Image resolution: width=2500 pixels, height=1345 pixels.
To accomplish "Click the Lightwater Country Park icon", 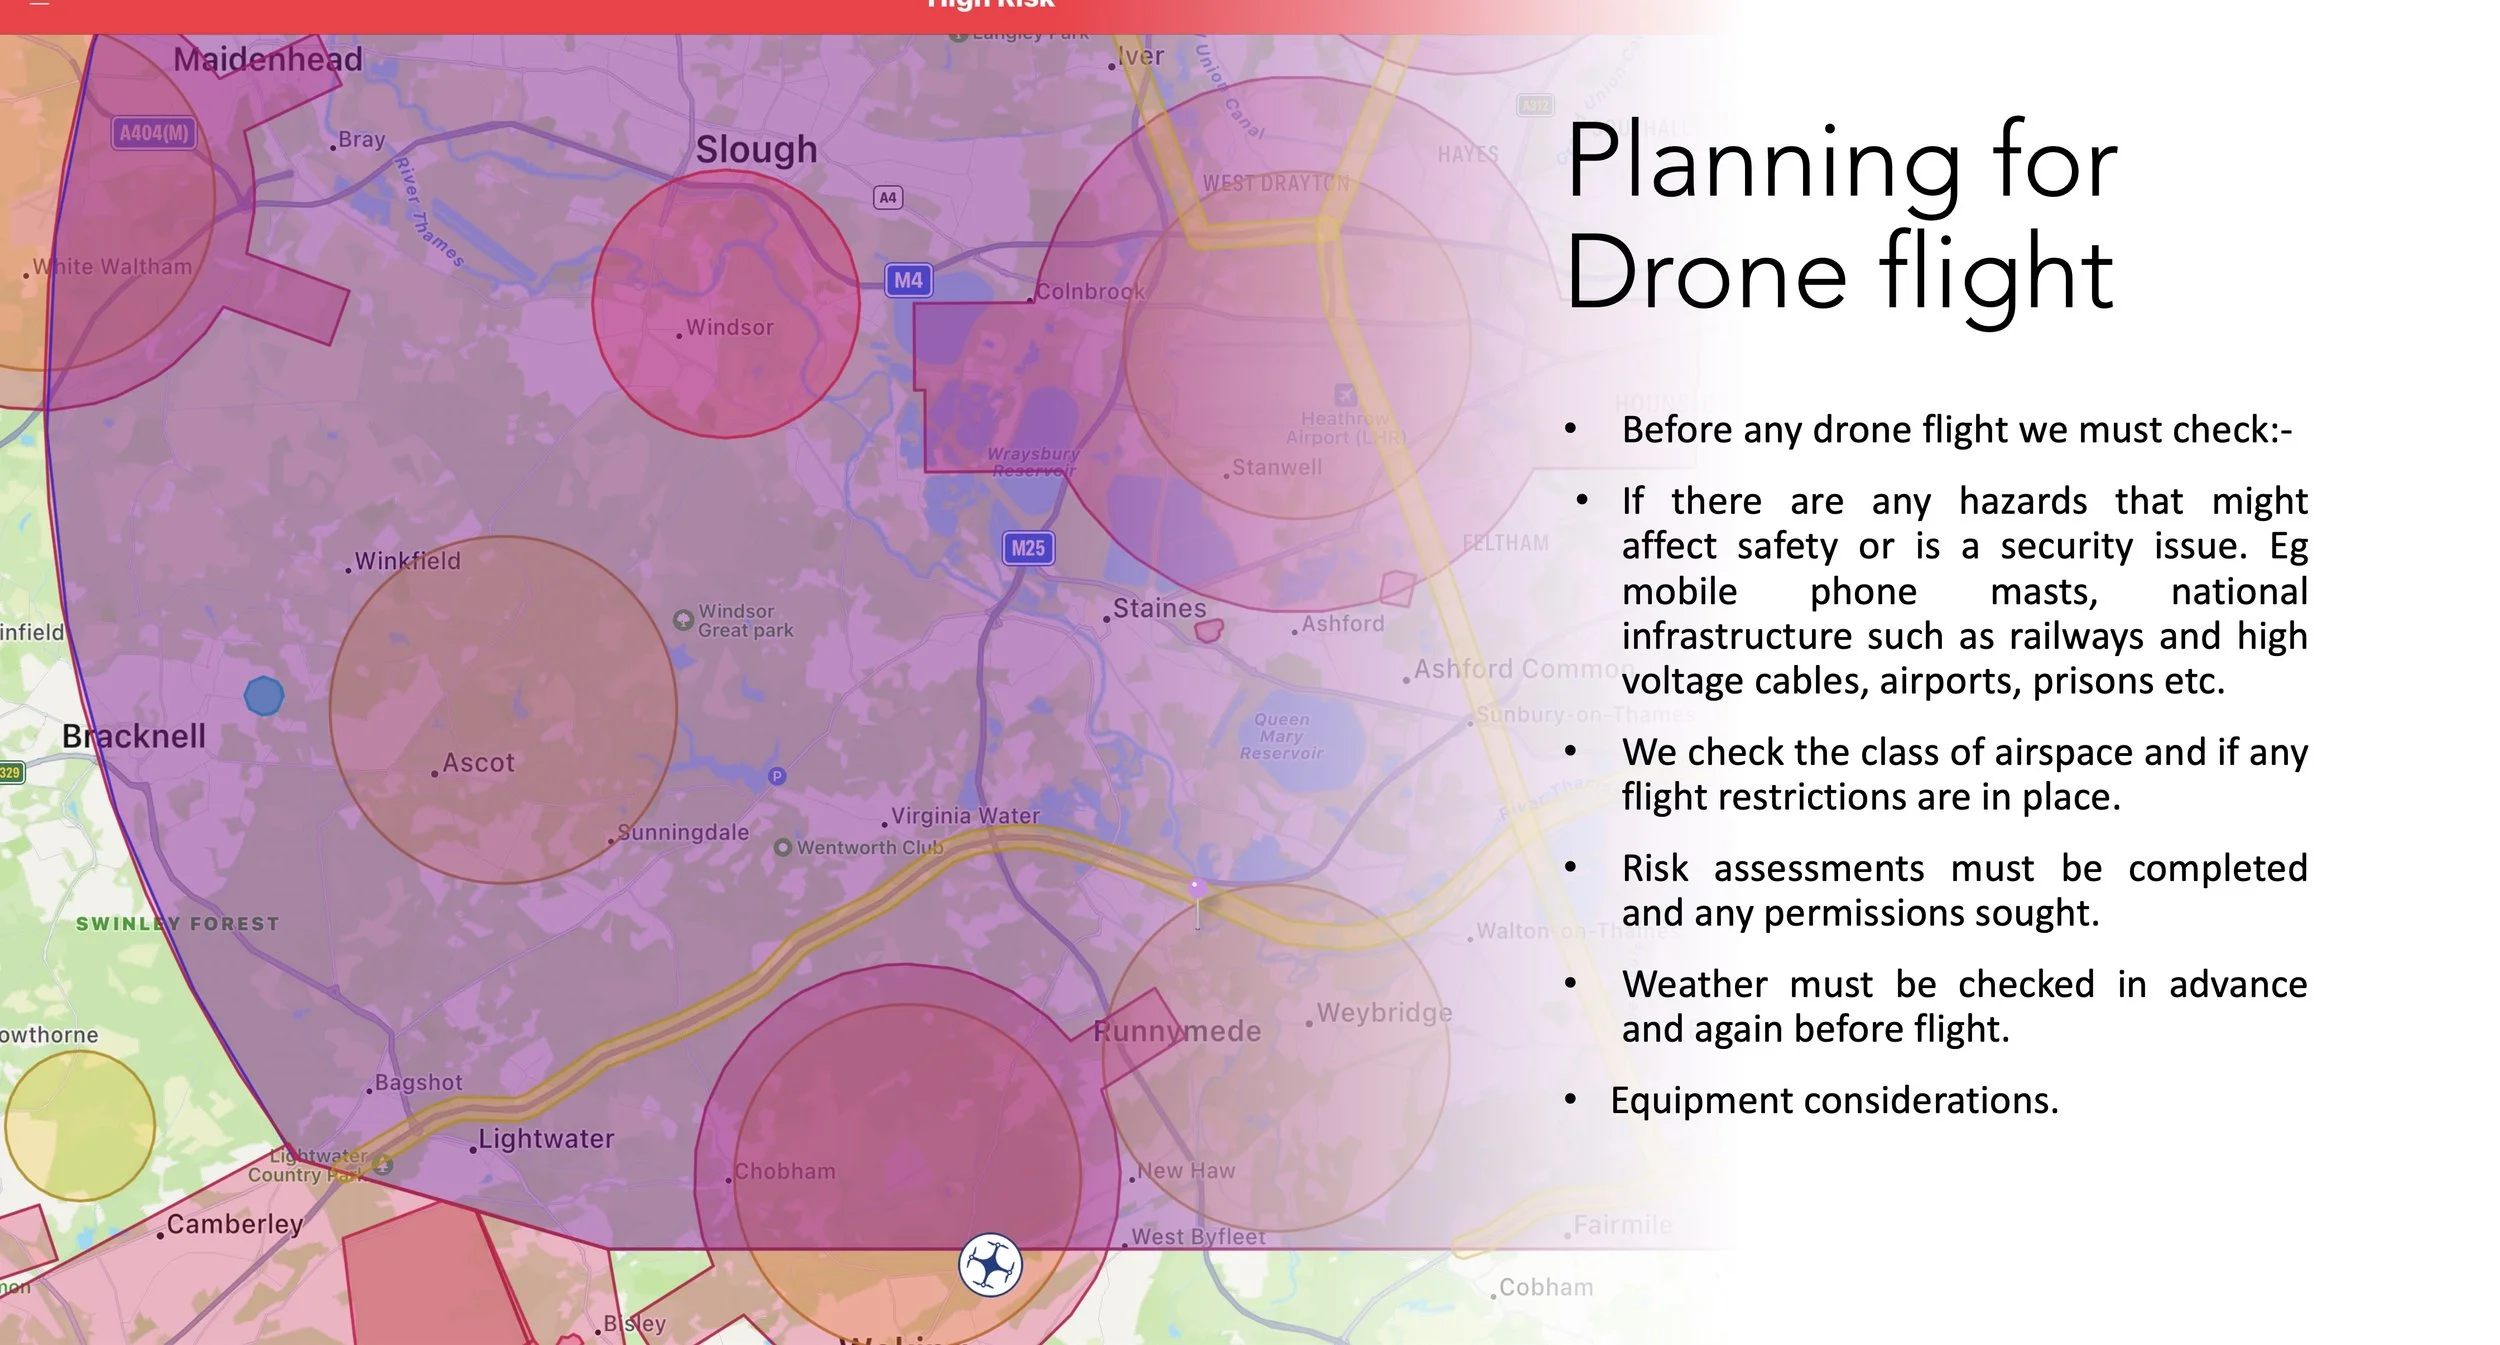I will click(x=383, y=1164).
